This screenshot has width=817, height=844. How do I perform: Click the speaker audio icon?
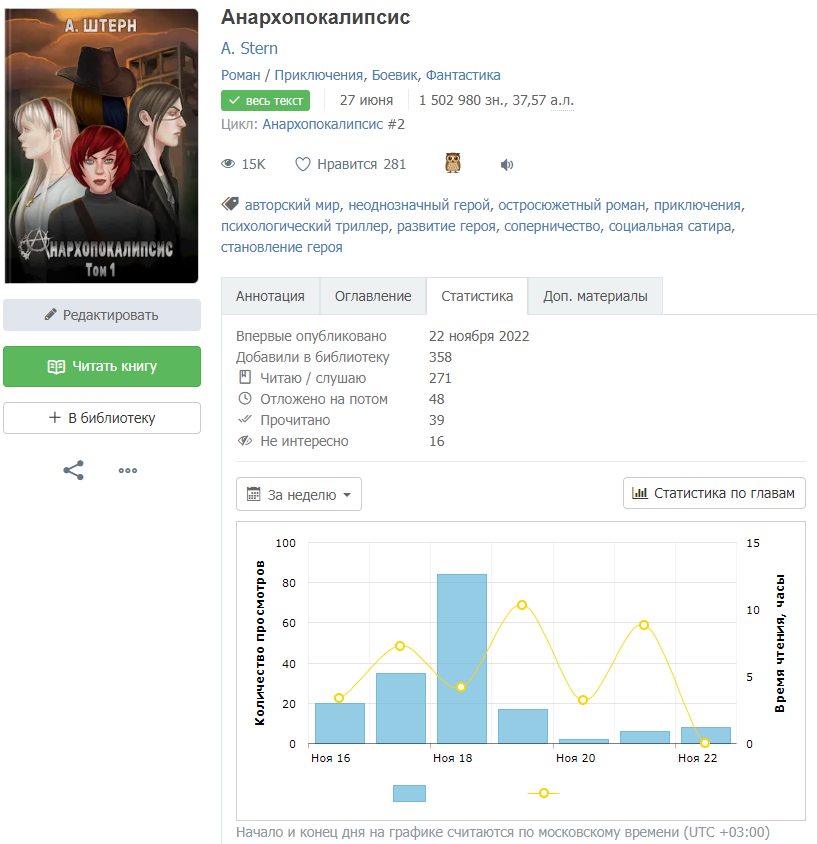[x=506, y=165]
